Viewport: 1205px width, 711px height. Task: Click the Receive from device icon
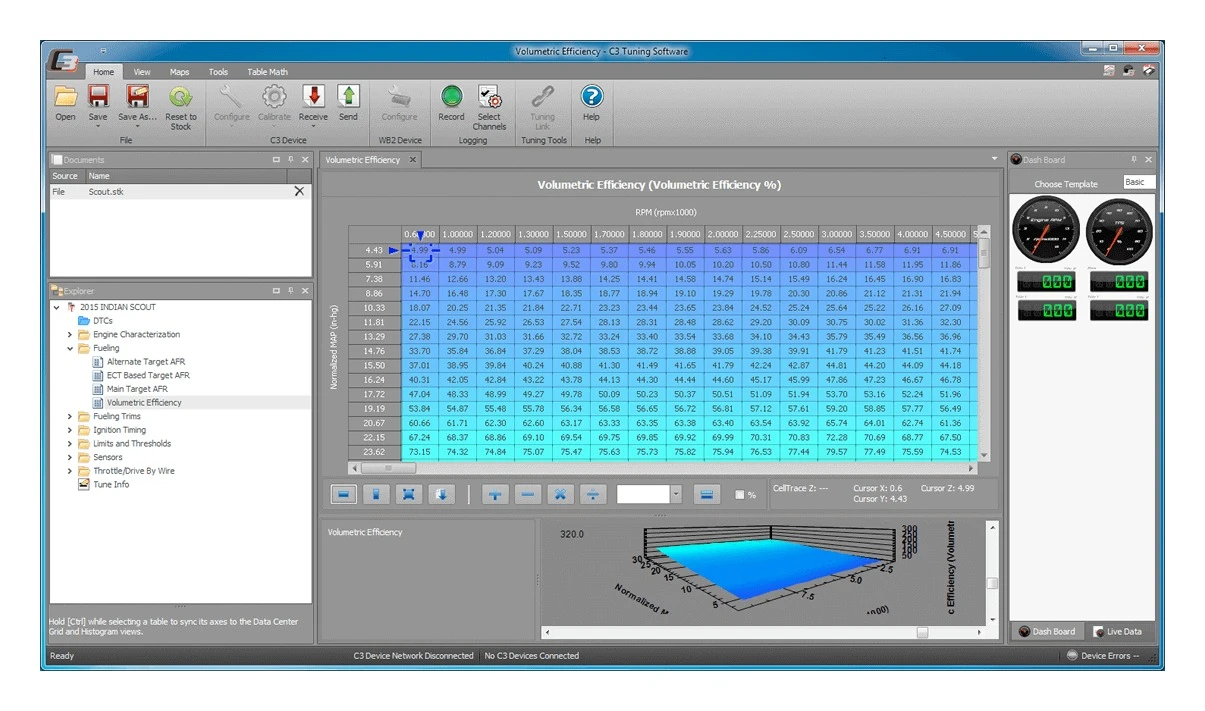tap(313, 97)
